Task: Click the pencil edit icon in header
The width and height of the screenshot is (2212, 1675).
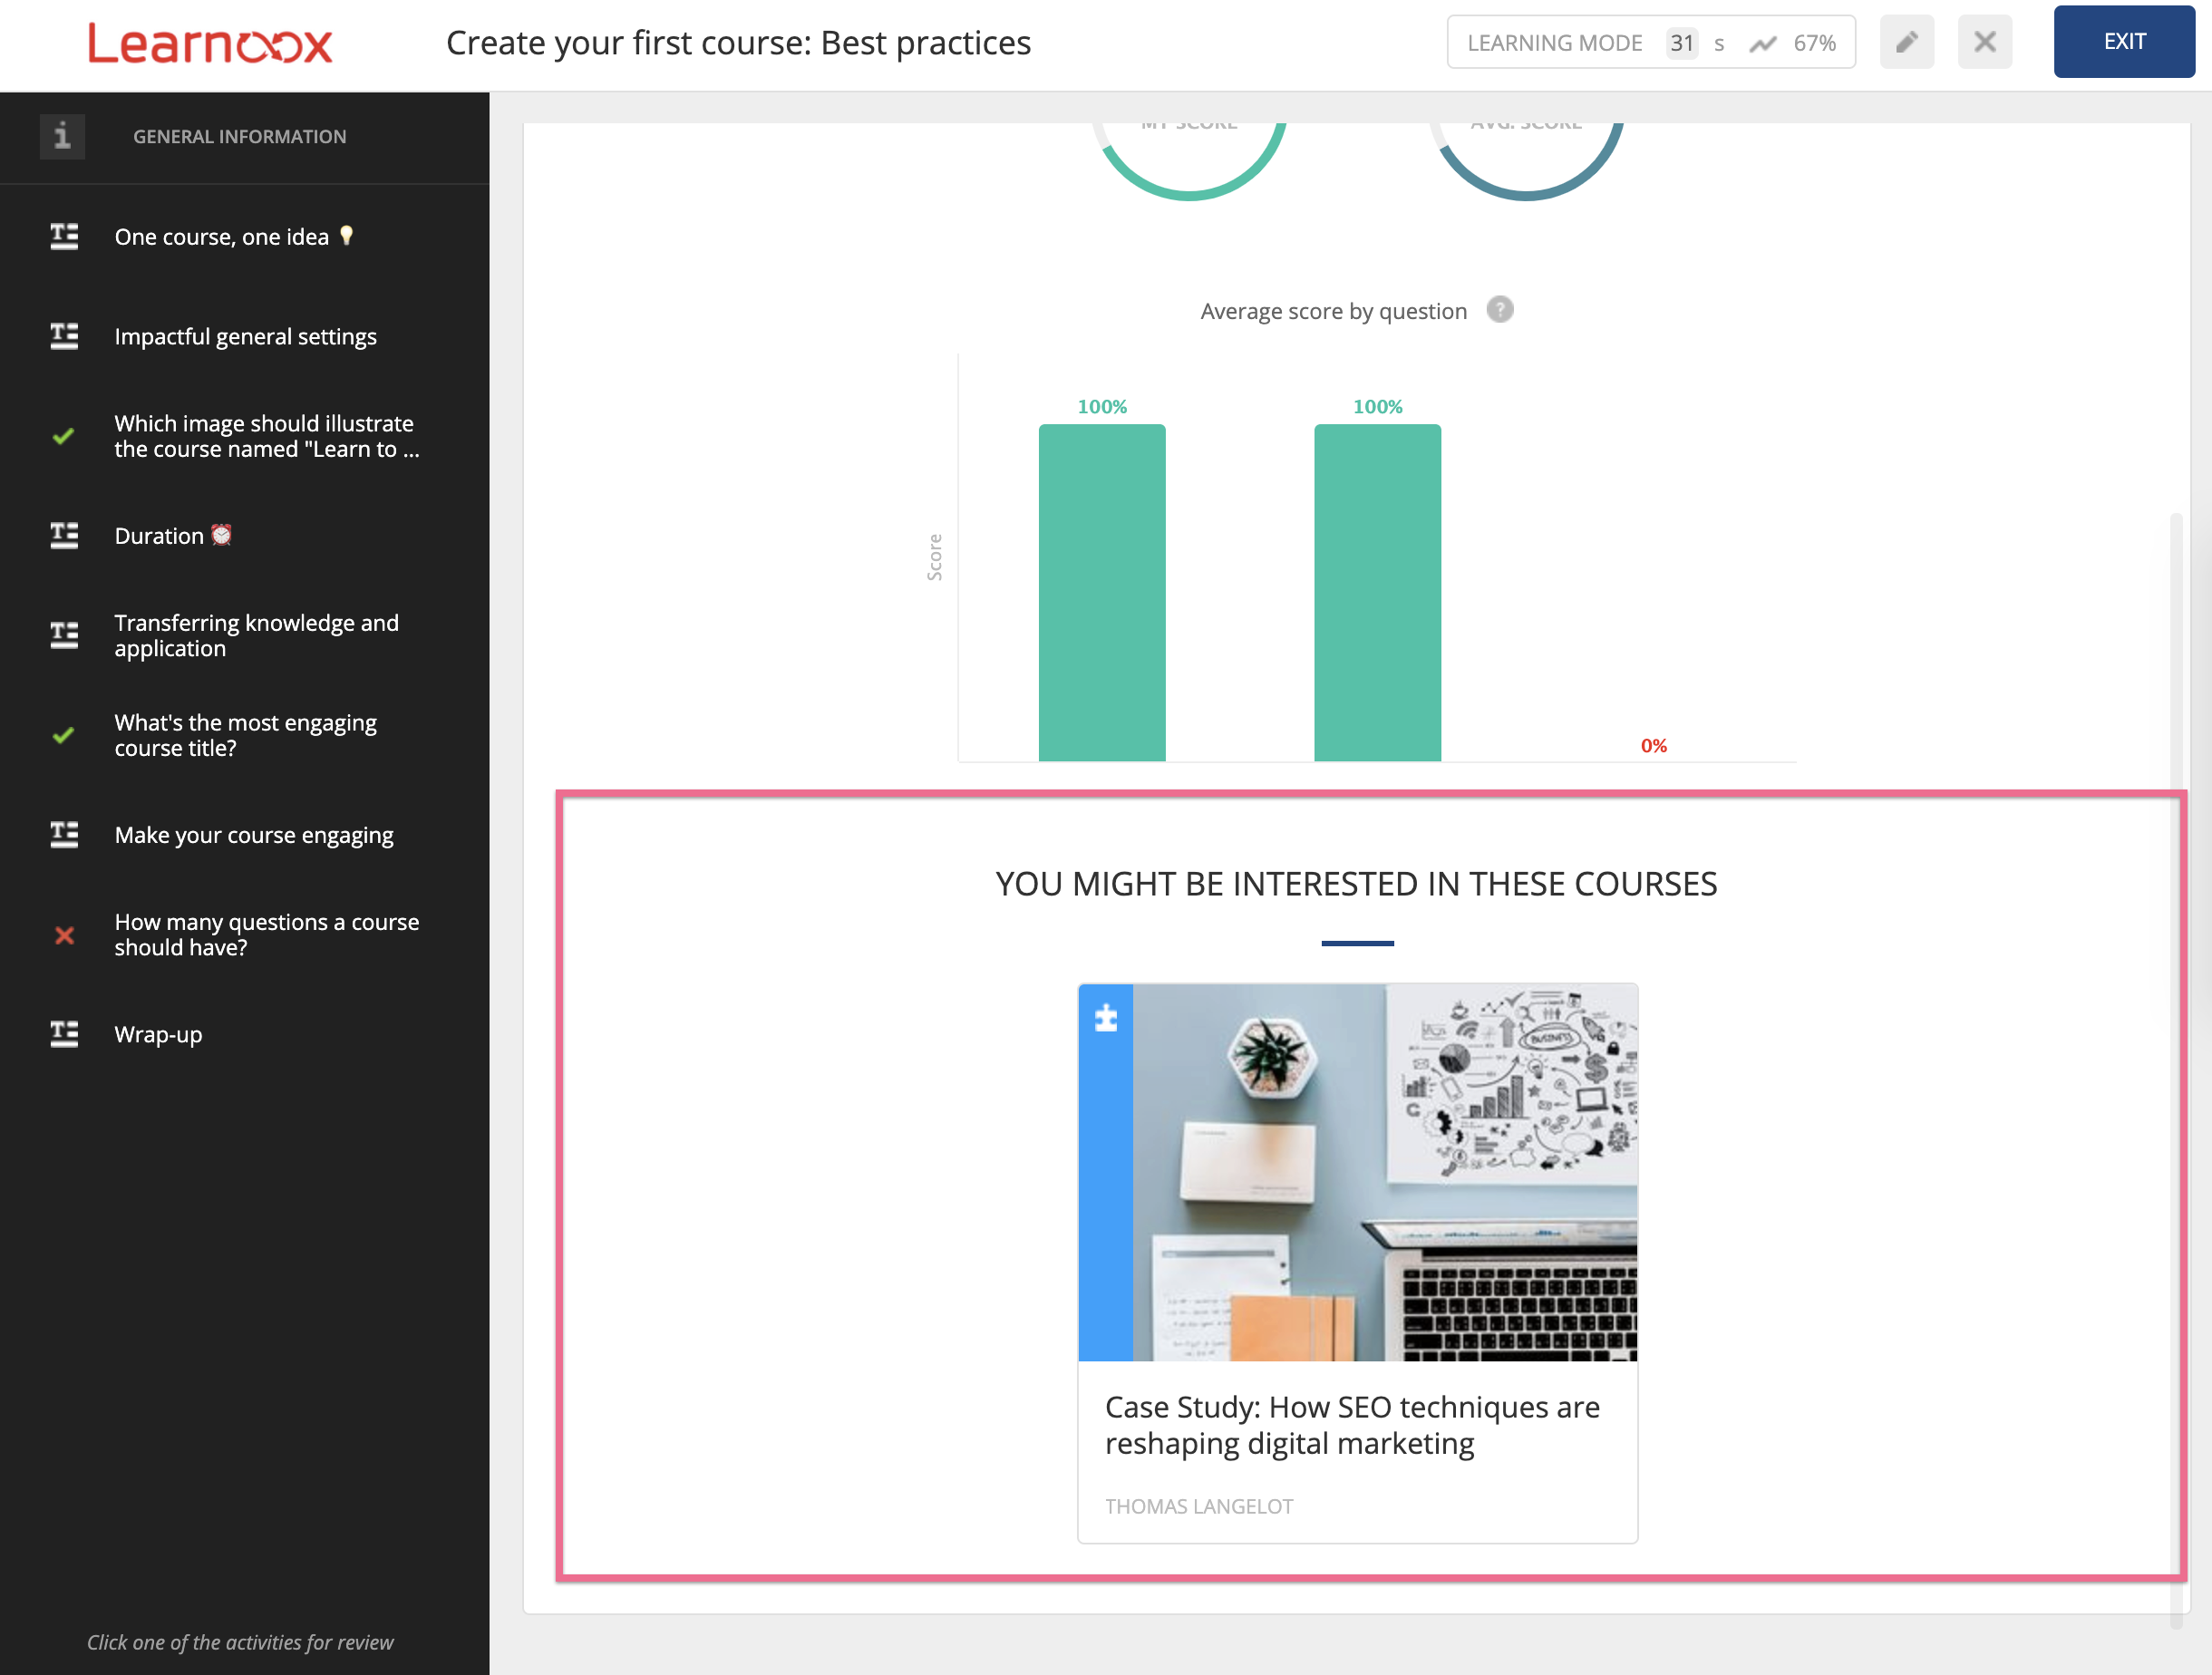Action: point(1906,42)
